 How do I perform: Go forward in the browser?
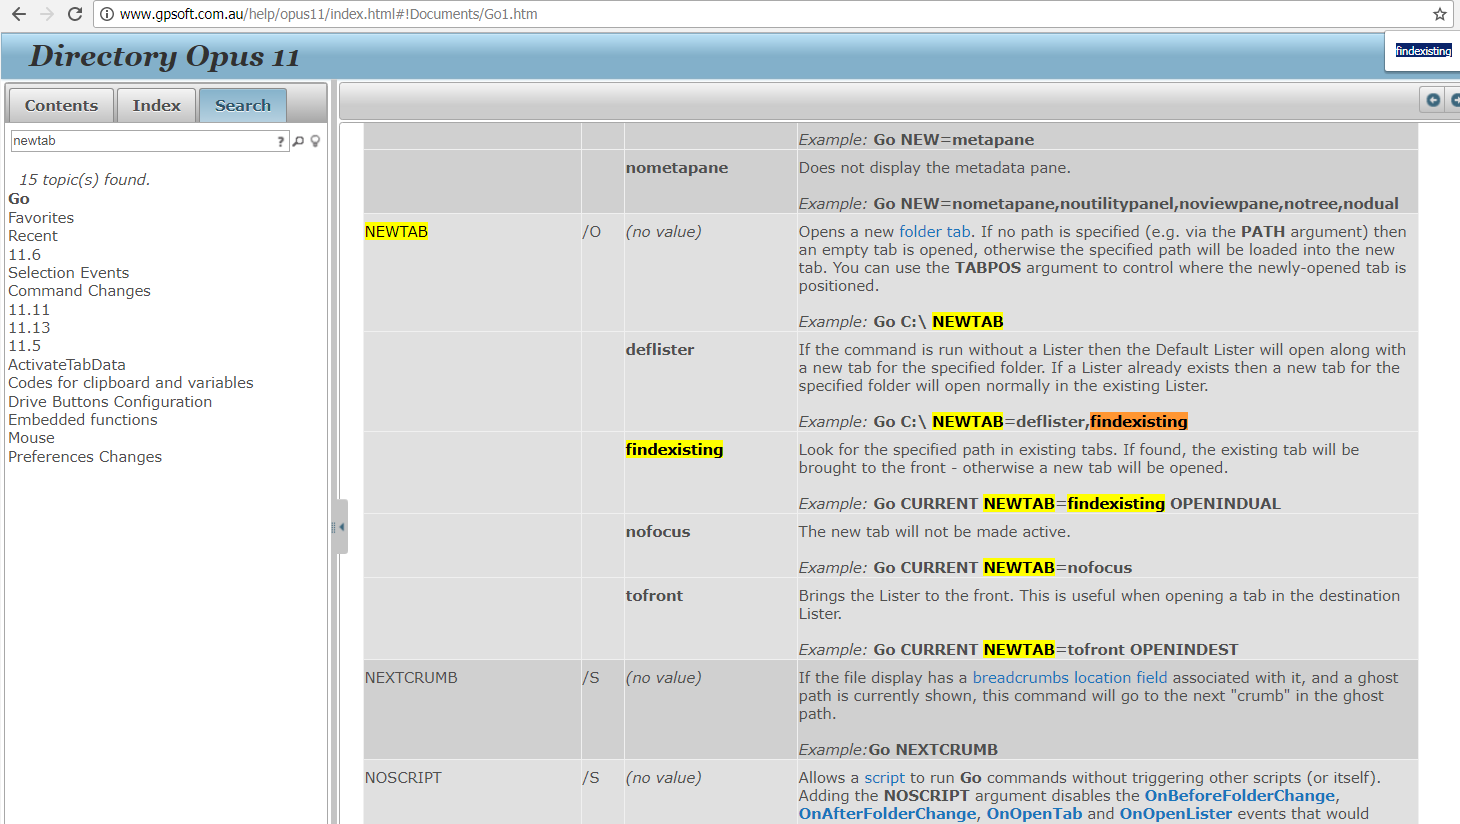(x=46, y=14)
